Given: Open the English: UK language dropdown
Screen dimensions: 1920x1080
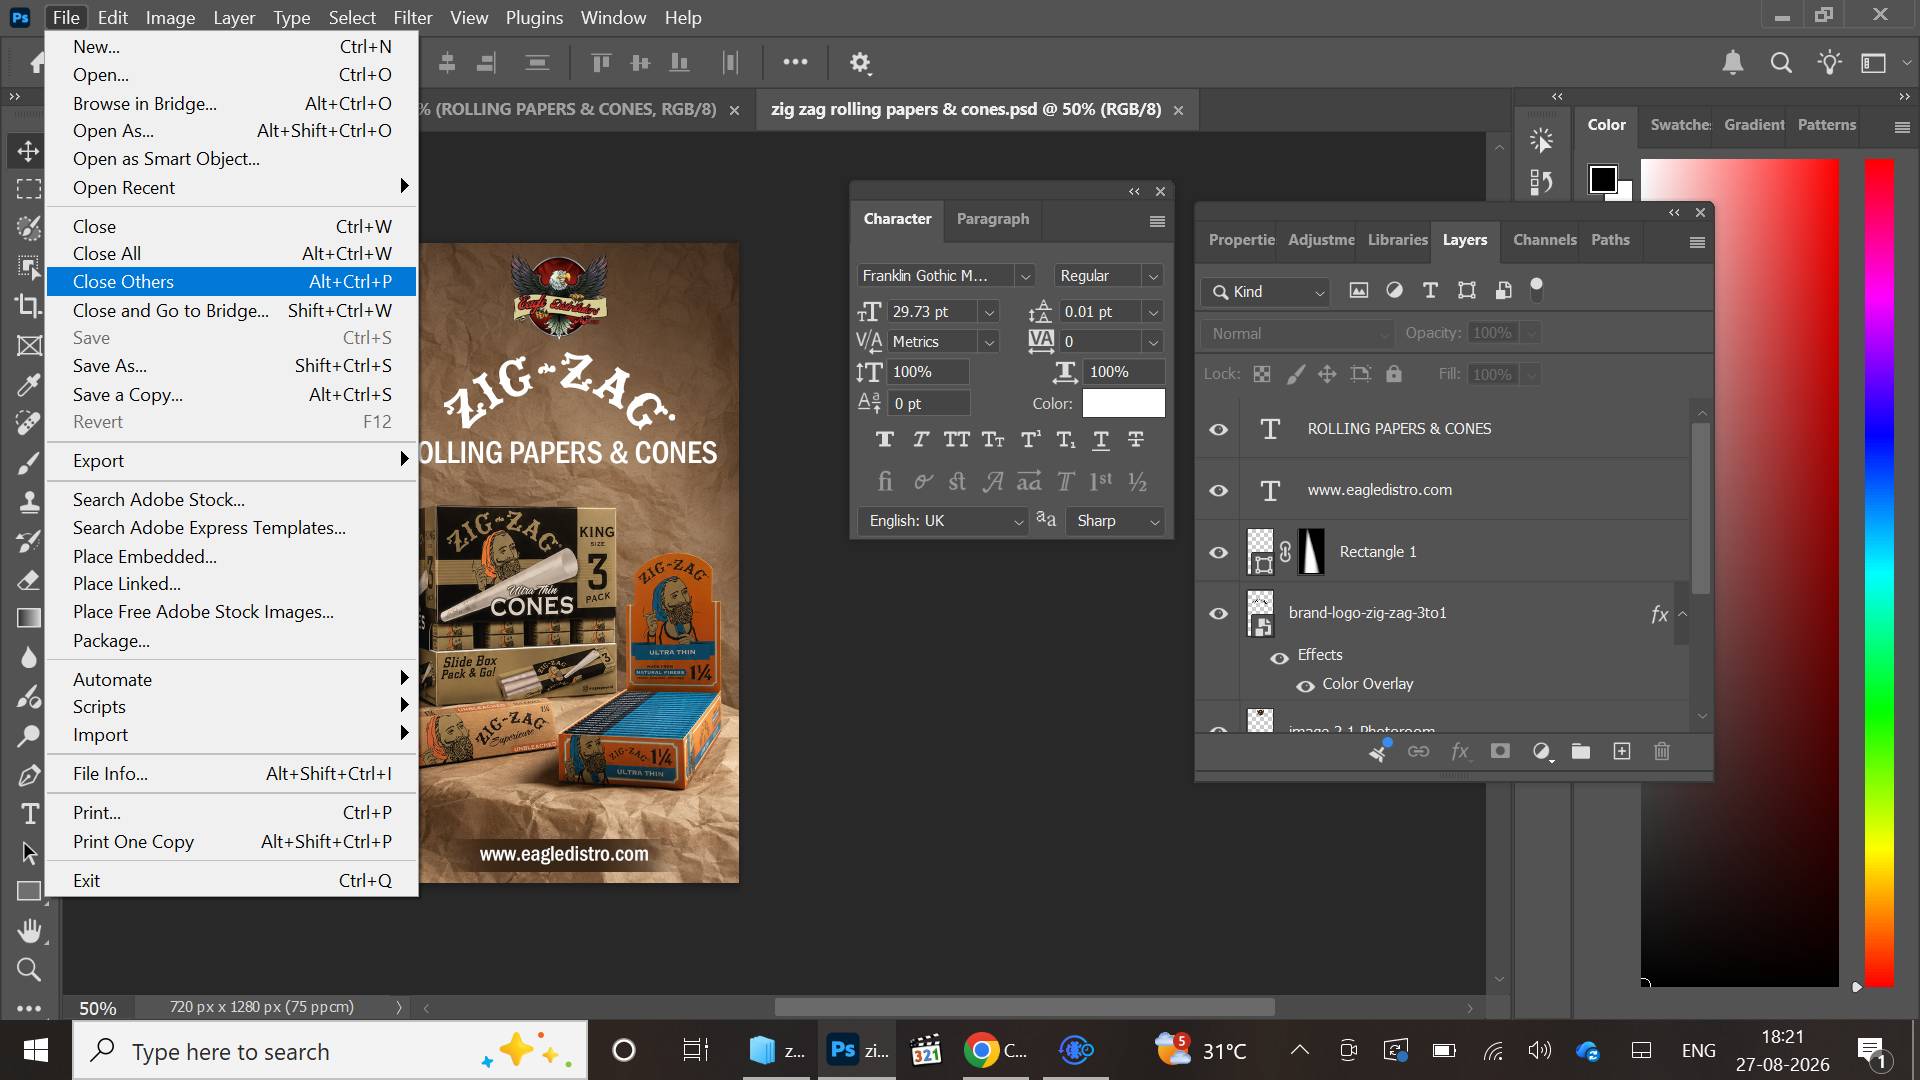Looking at the screenshot, I should (x=1018, y=521).
